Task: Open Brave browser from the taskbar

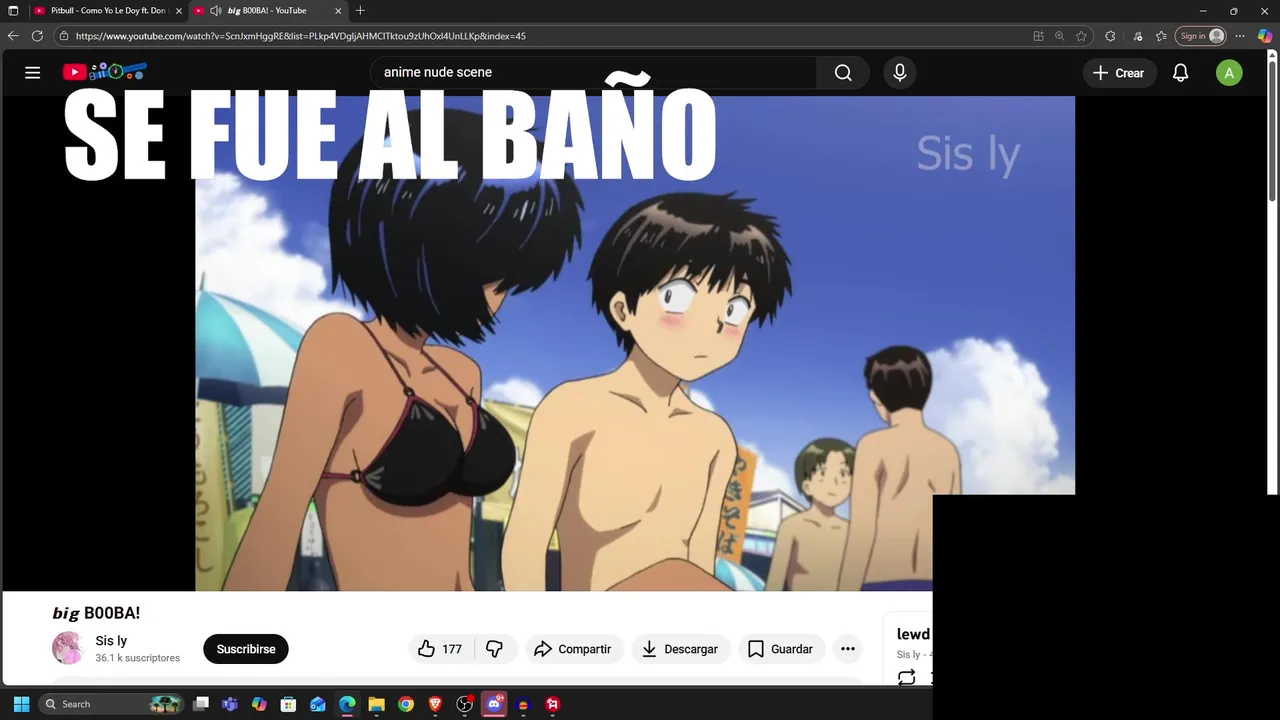Action: [435, 704]
